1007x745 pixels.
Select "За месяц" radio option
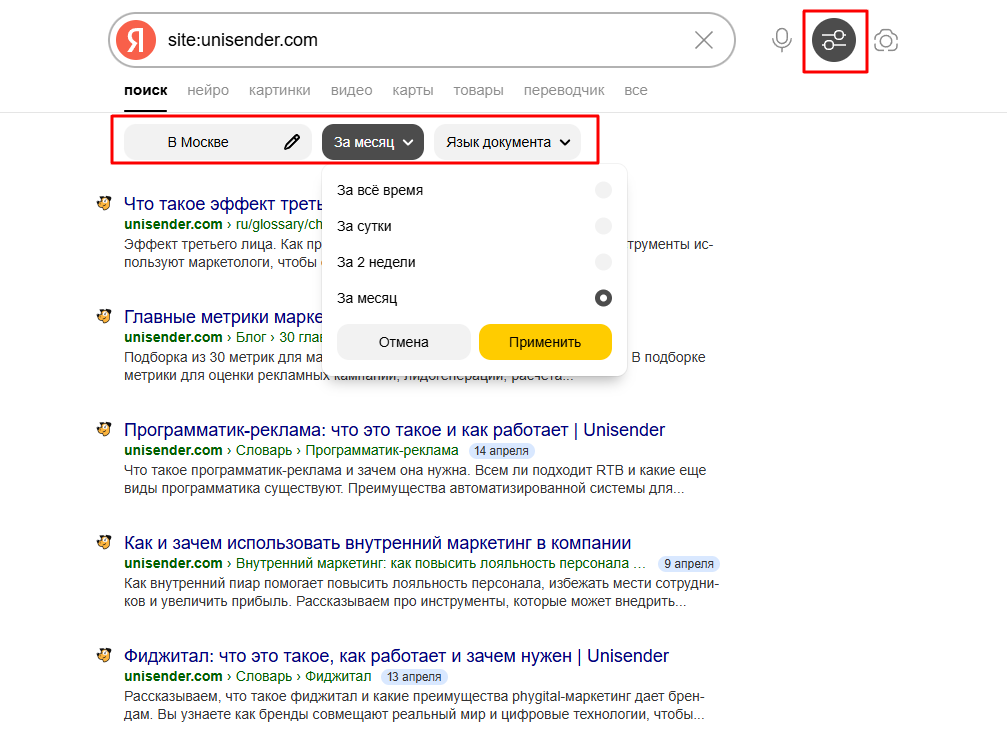603,298
